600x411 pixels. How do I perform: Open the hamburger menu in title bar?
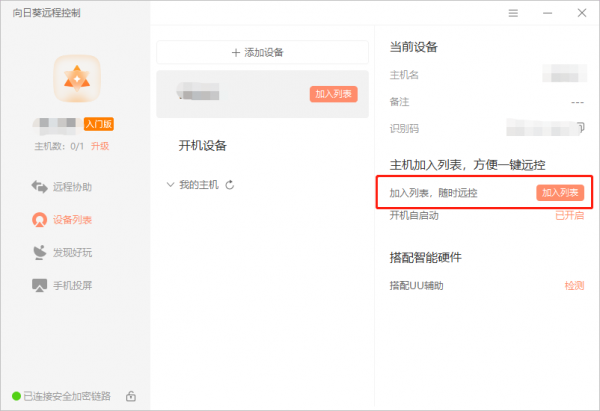(513, 13)
